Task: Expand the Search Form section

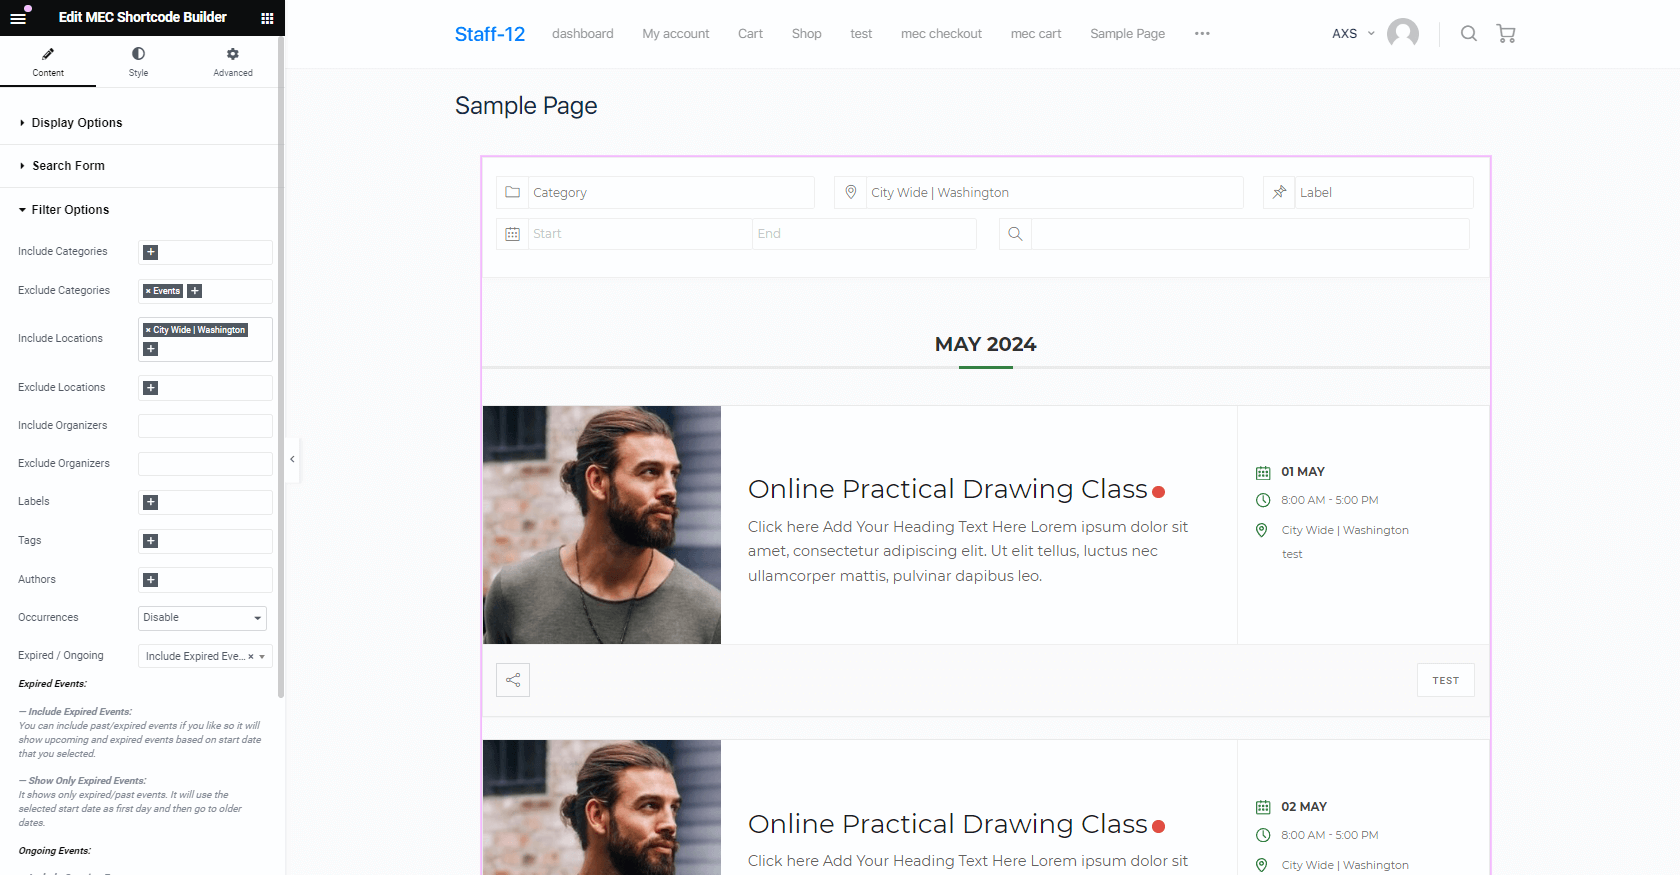Action: [68, 166]
